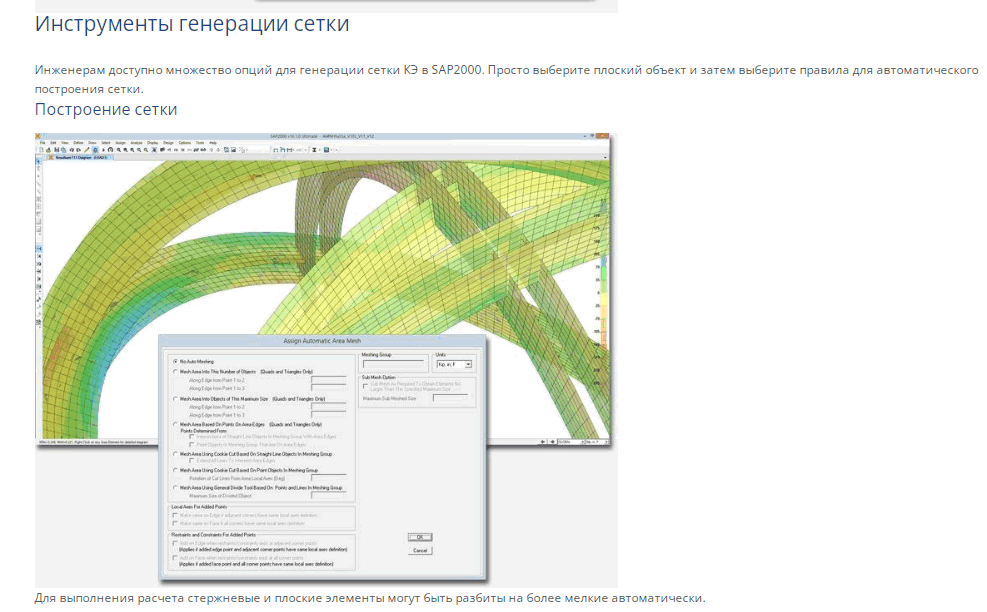Click the Maximum Sub Meshed Size field

point(450,398)
